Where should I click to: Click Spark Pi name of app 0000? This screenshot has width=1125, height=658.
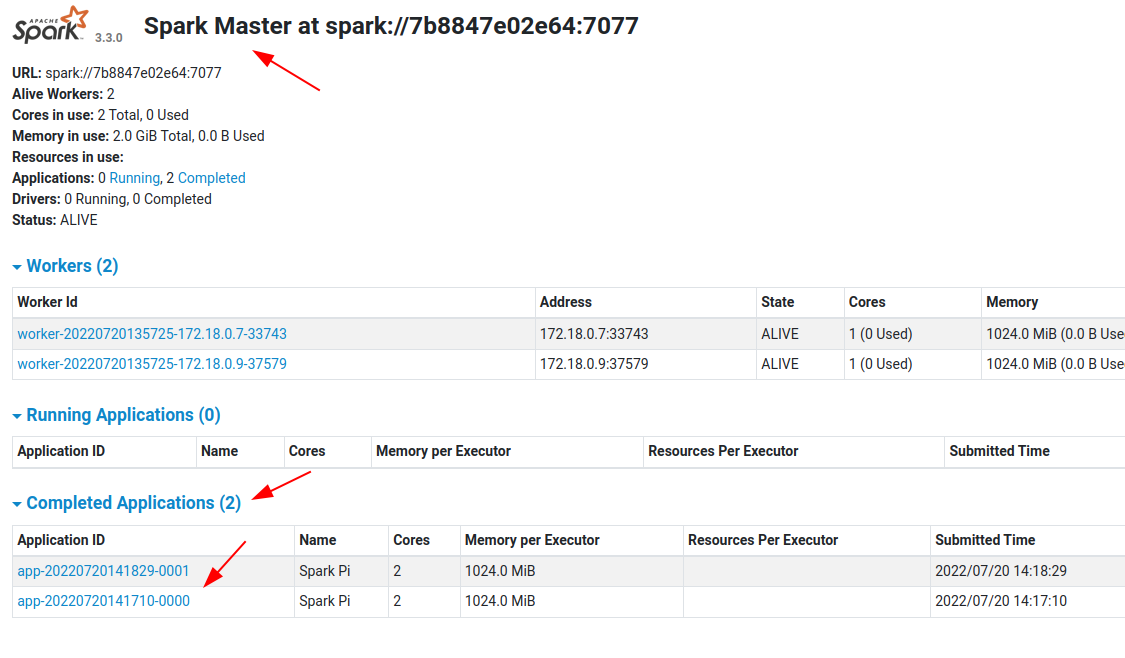pyautogui.click(x=325, y=601)
